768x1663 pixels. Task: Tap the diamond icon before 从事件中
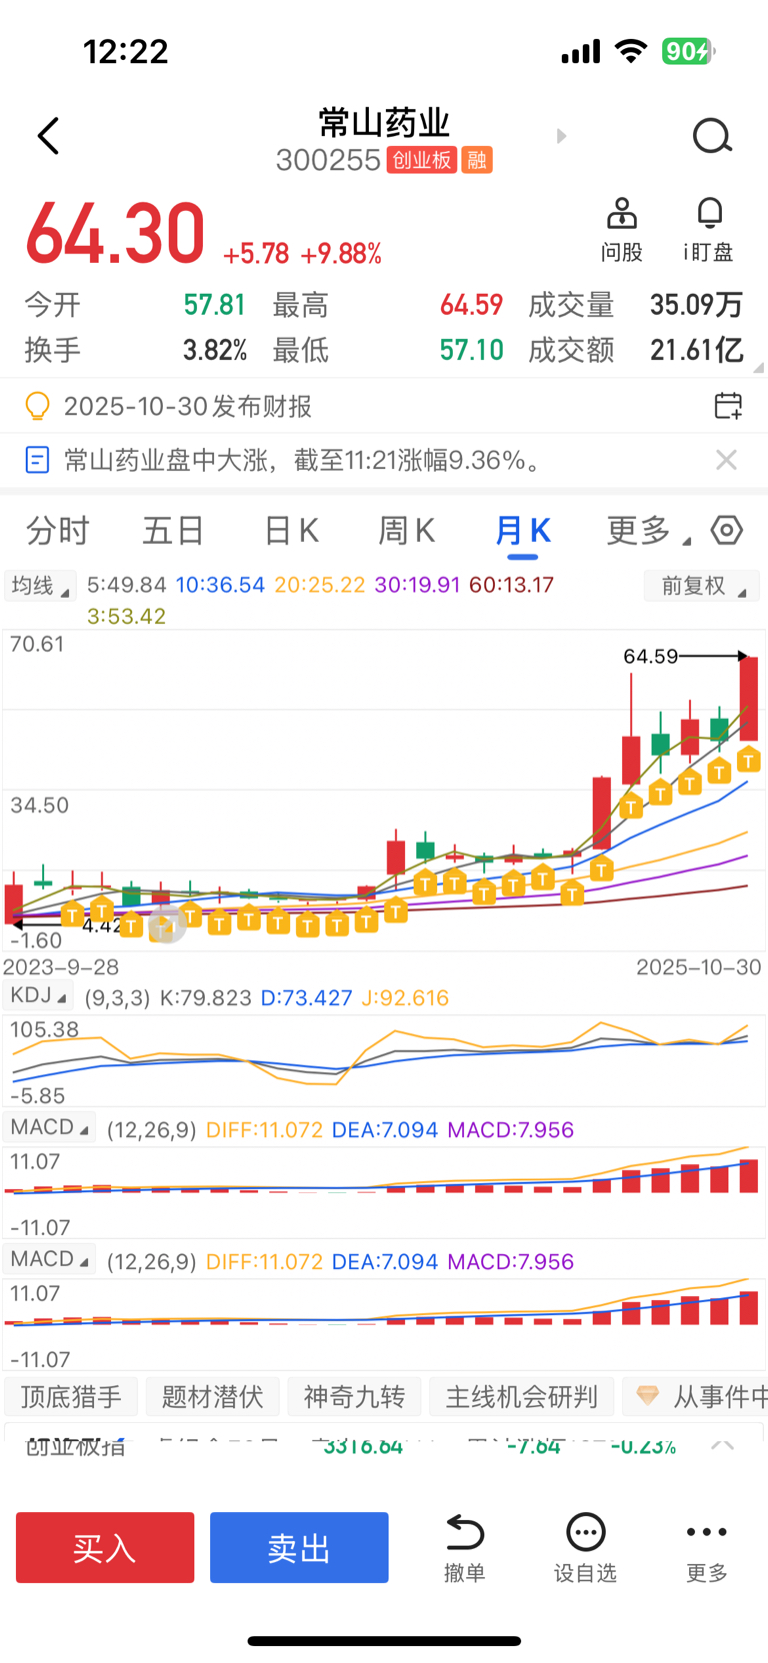[648, 1396]
